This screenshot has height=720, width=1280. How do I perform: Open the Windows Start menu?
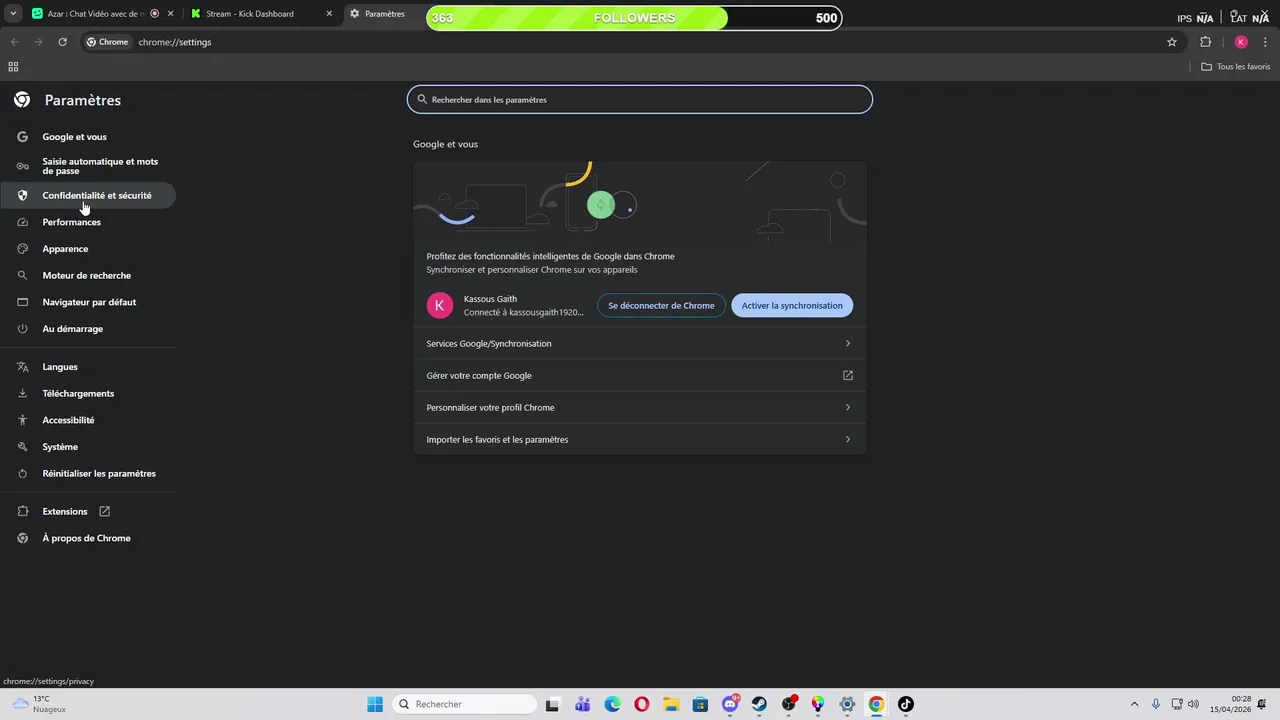[x=375, y=704]
